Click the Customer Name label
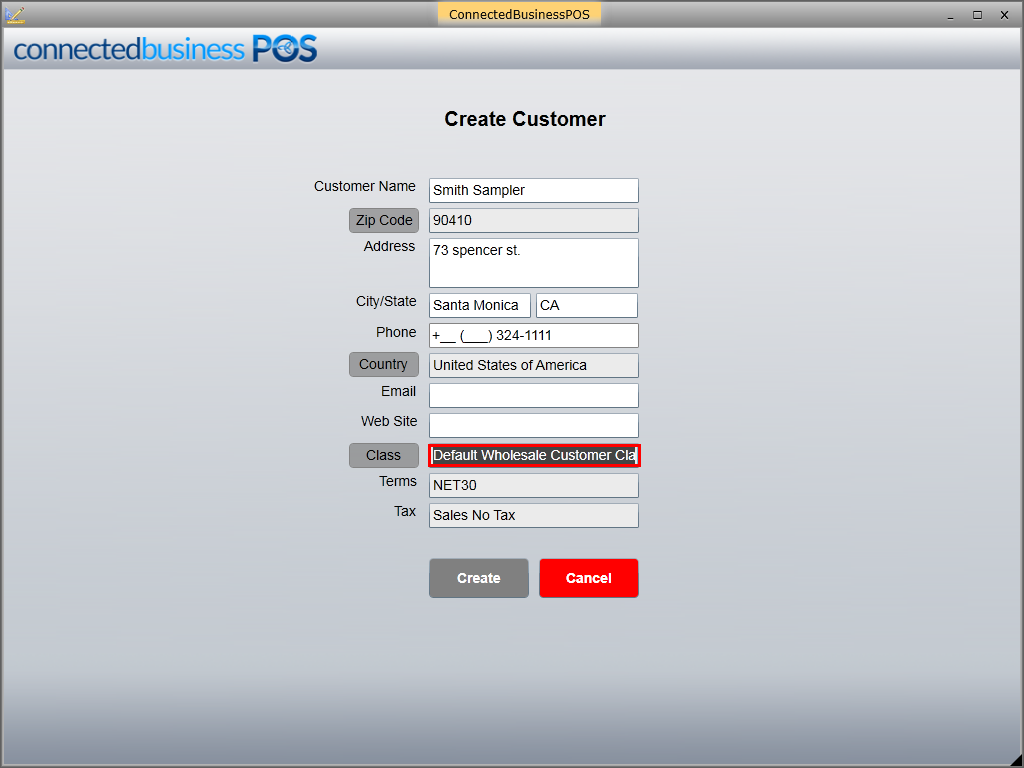Image resolution: width=1024 pixels, height=768 pixels. pos(364,186)
